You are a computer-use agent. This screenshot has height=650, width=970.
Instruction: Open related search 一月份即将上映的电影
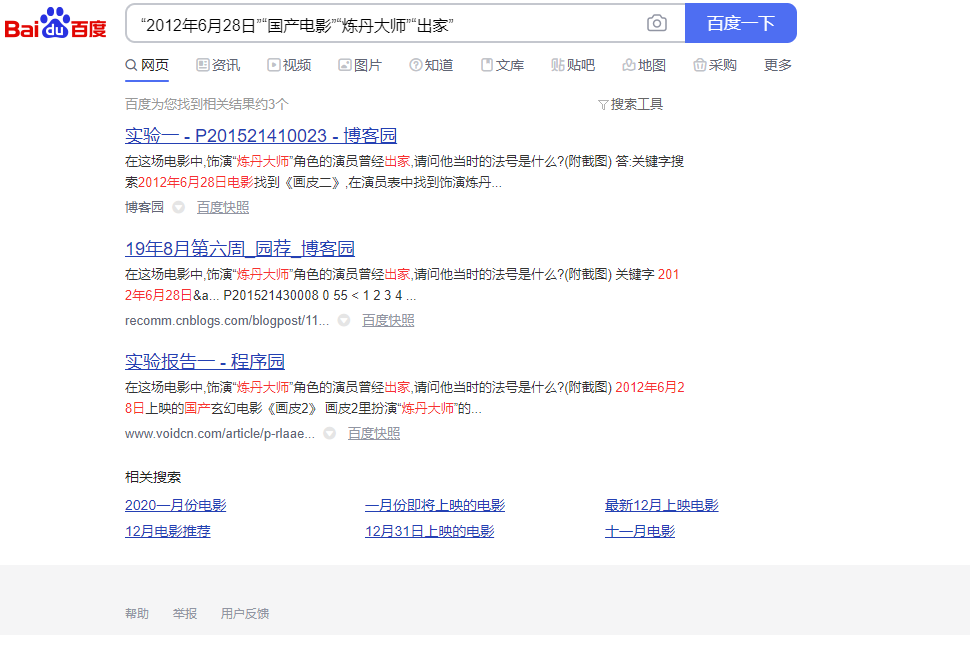[x=435, y=505]
